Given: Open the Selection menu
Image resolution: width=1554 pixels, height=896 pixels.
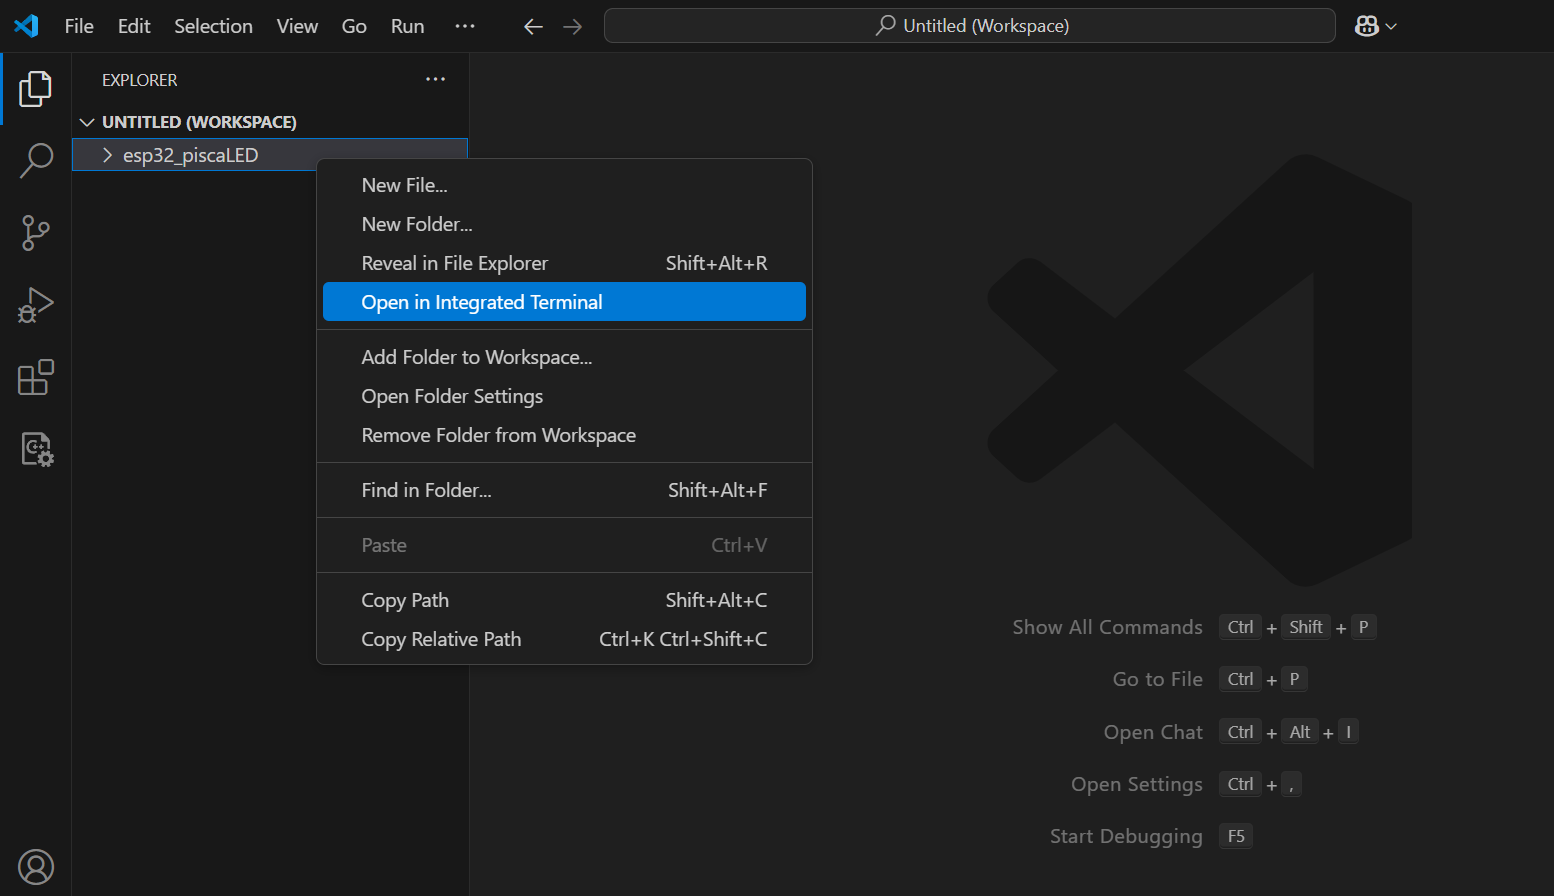Looking at the screenshot, I should coord(213,26).
